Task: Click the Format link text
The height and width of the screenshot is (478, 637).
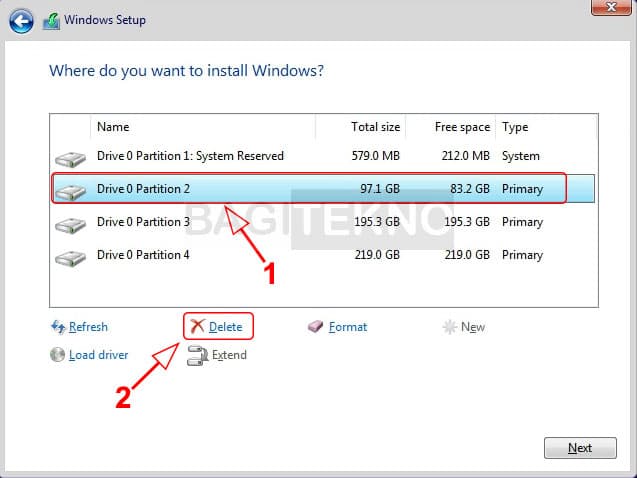Action: tap(348, 327)
